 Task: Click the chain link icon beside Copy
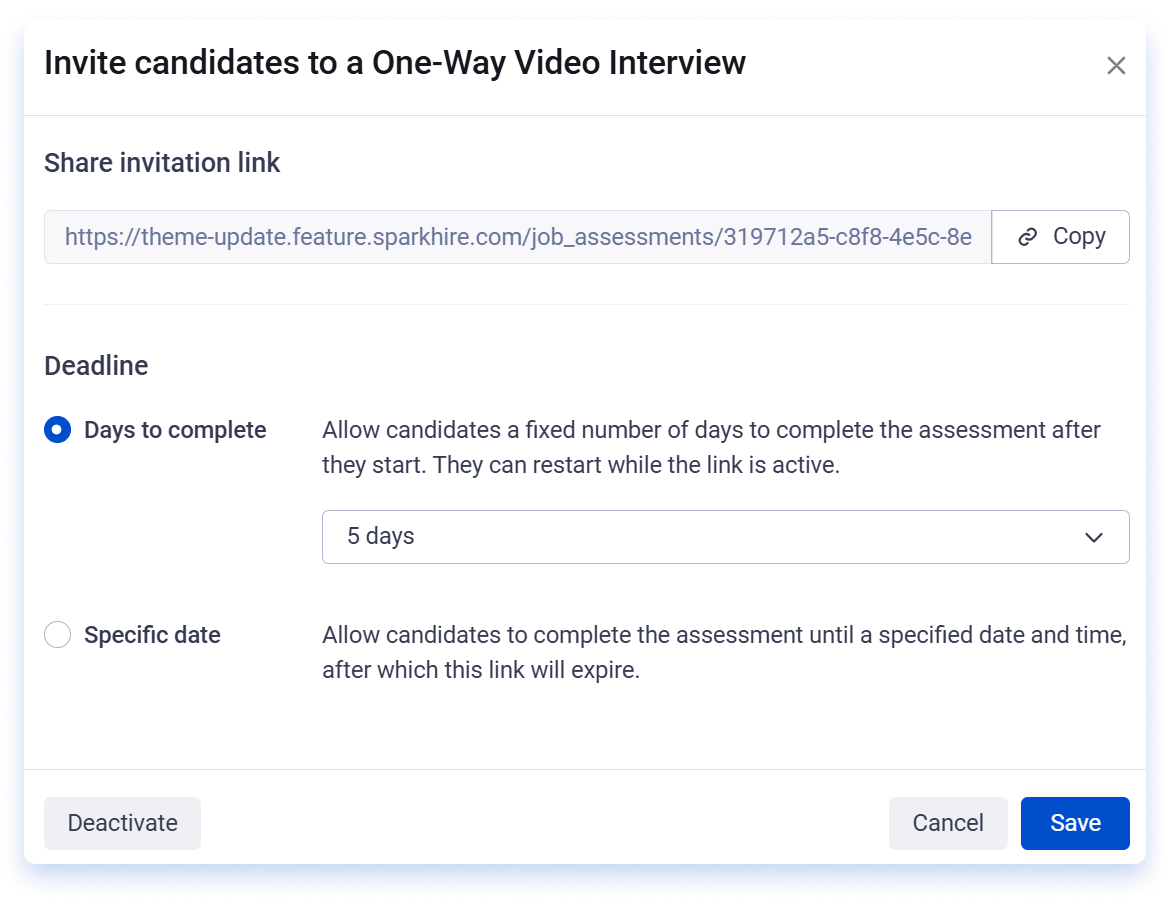click(1027, 237)
